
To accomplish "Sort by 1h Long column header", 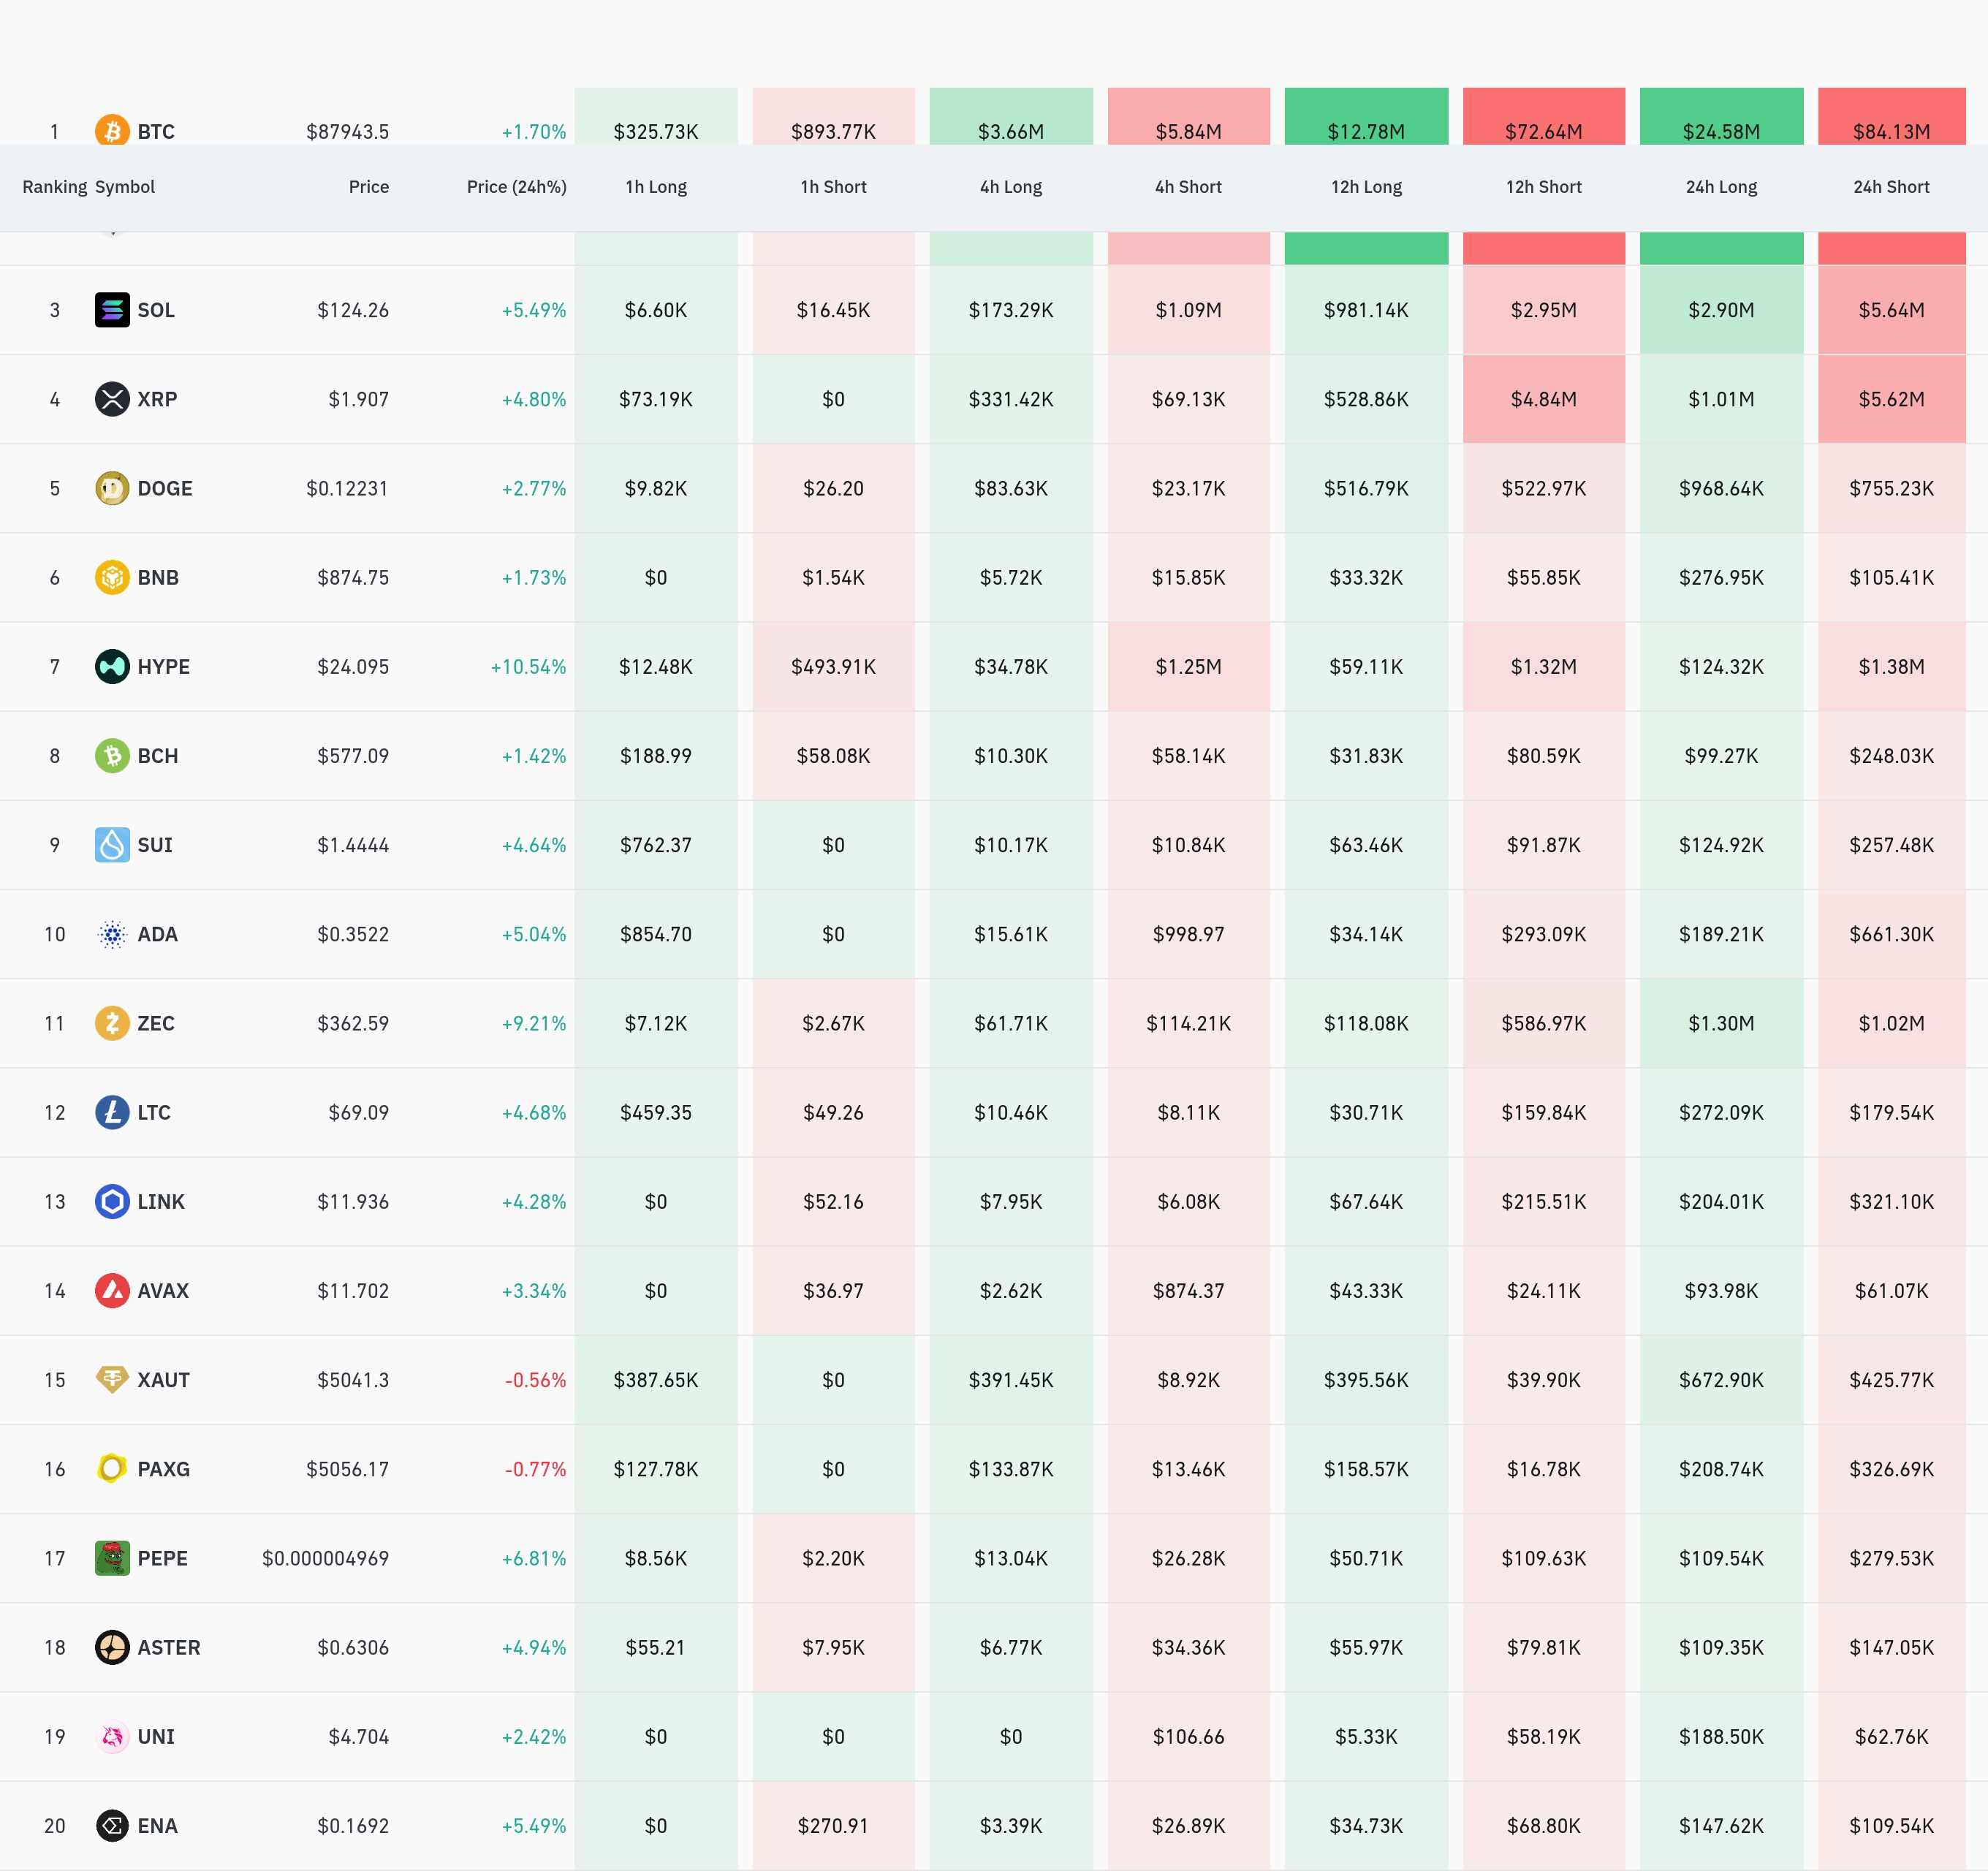I will [x=656, y=187].
